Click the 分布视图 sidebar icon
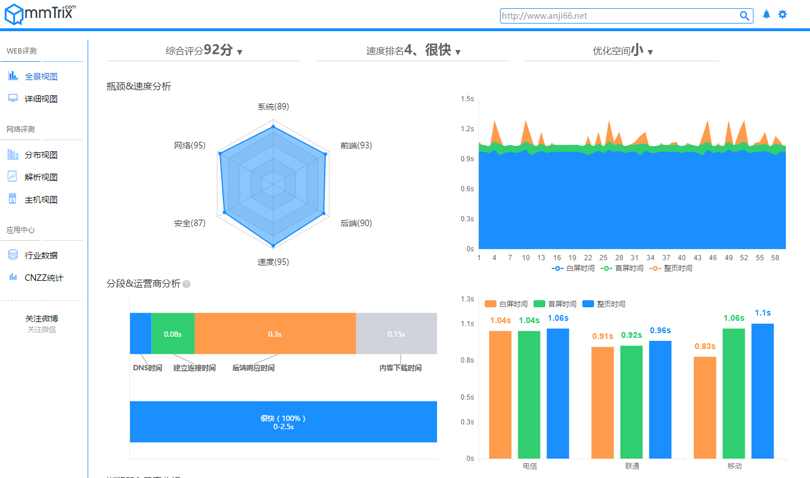Viewport: 810px width, 478px height. point(13,155)
